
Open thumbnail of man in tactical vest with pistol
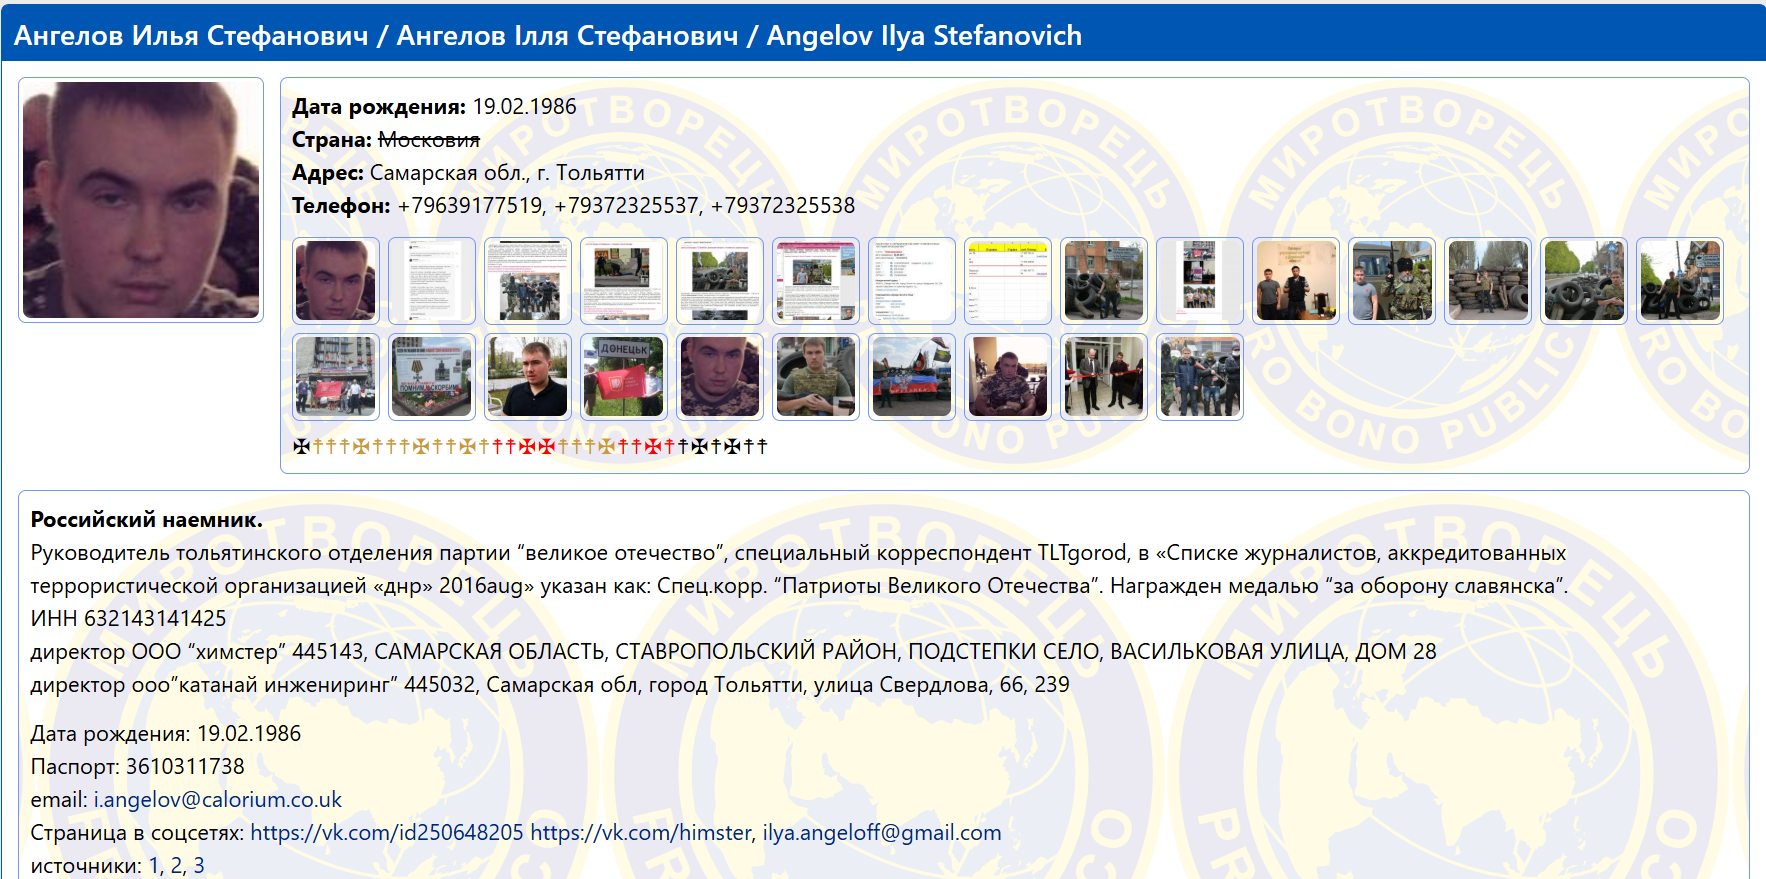click(816, 377)
